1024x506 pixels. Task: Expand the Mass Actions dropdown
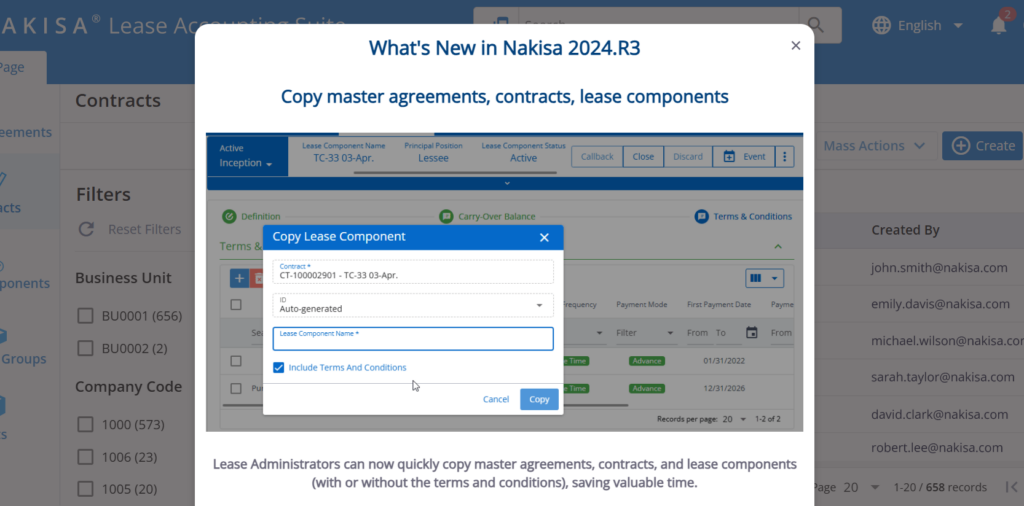click(x=874, y=146)
